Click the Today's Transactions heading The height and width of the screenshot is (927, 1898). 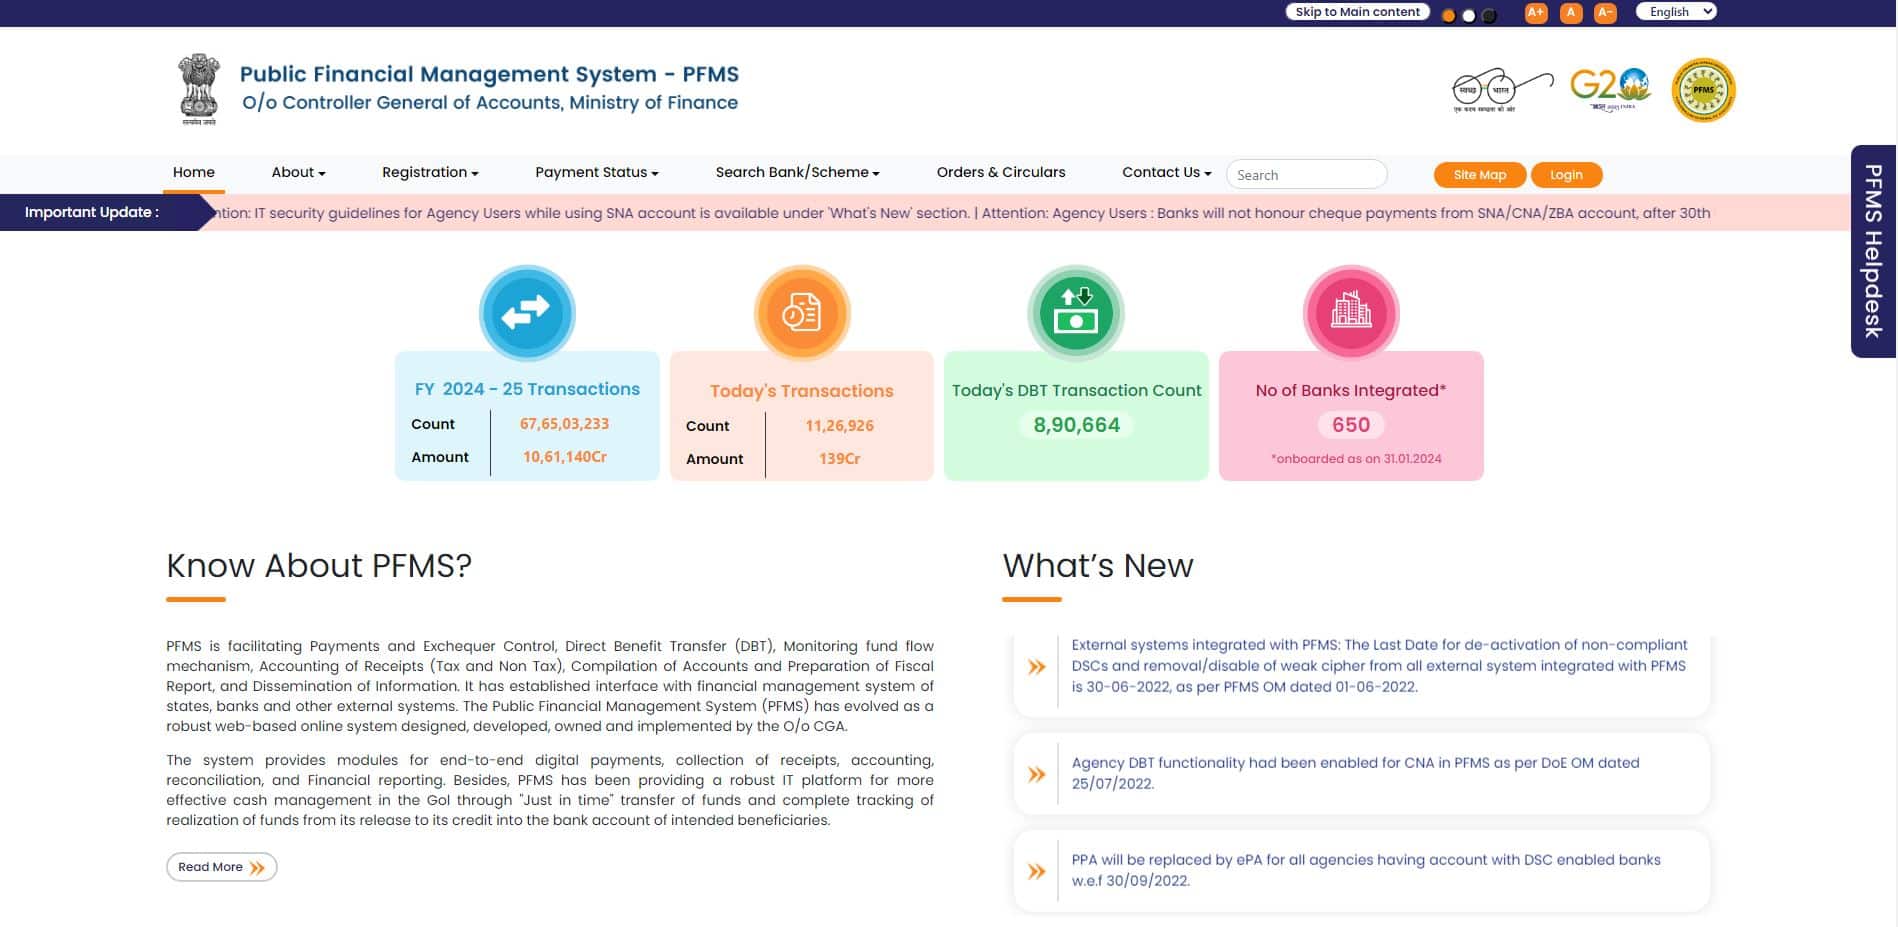coord(802,391)
